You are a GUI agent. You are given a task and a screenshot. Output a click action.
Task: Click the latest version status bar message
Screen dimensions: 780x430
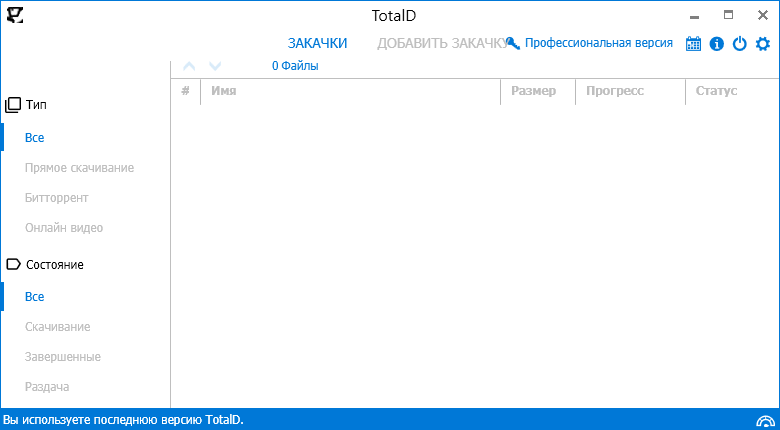pos(123,420)
